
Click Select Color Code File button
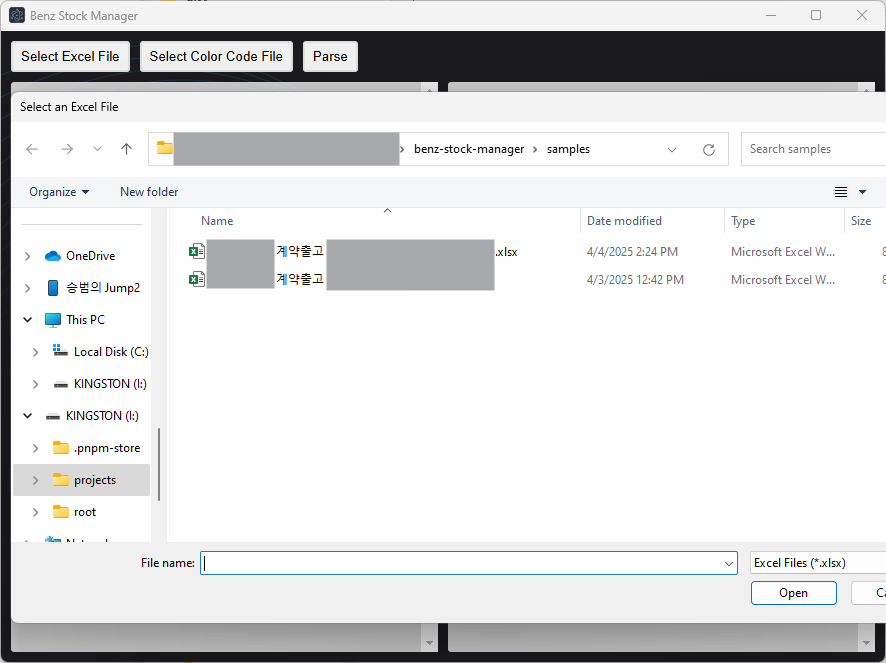coord(216,57)
